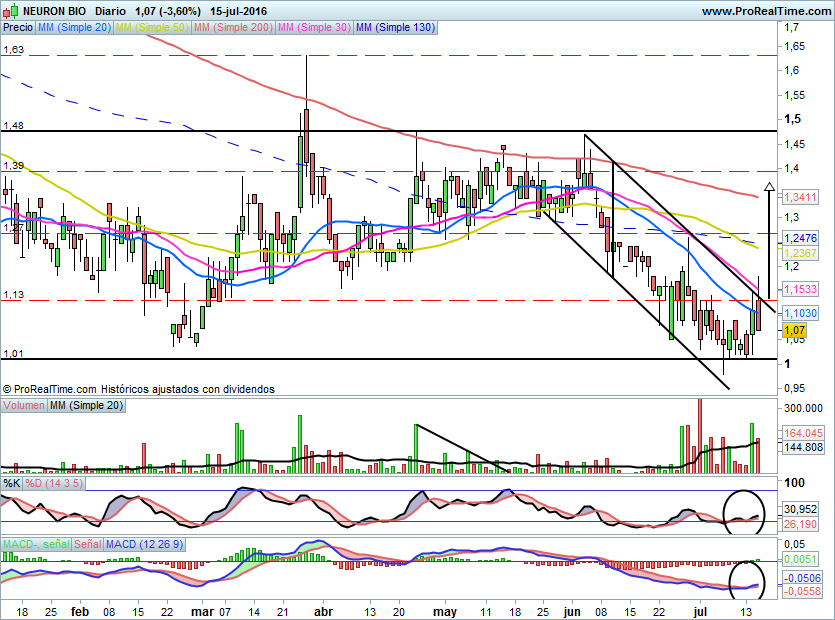The height and width of the screenshot is (620, 835).
Task: Select the MM (Simple 20) blue tab
Action: coord(74,28)
